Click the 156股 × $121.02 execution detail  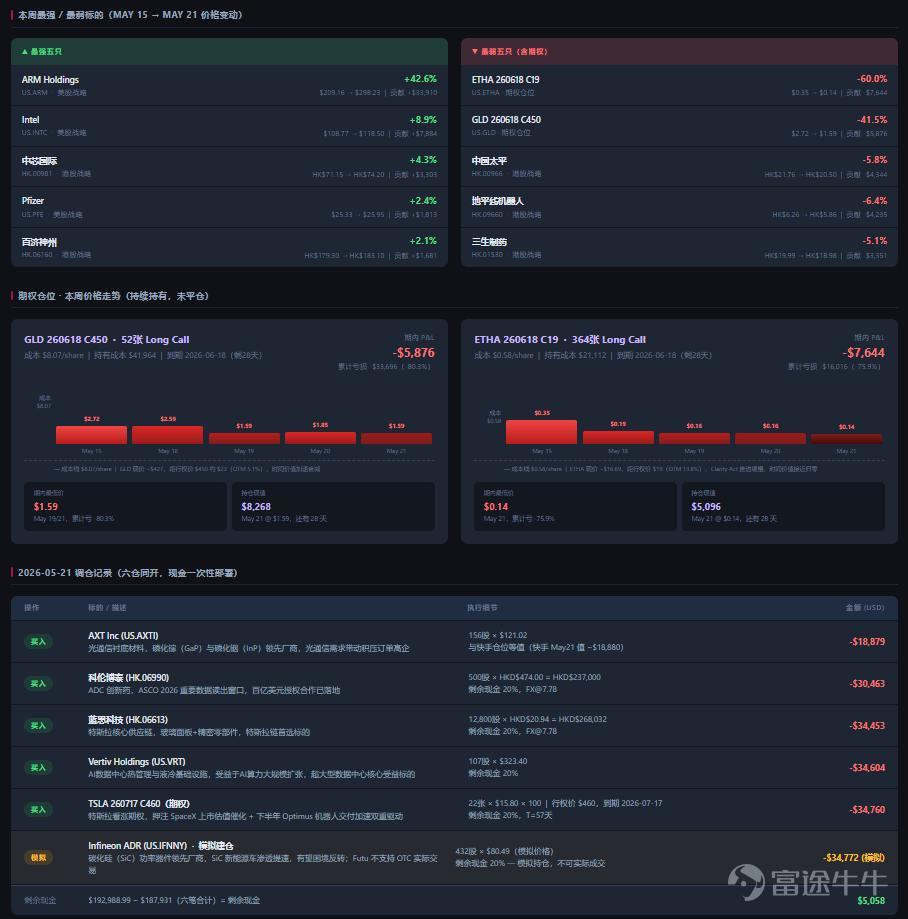498,635
